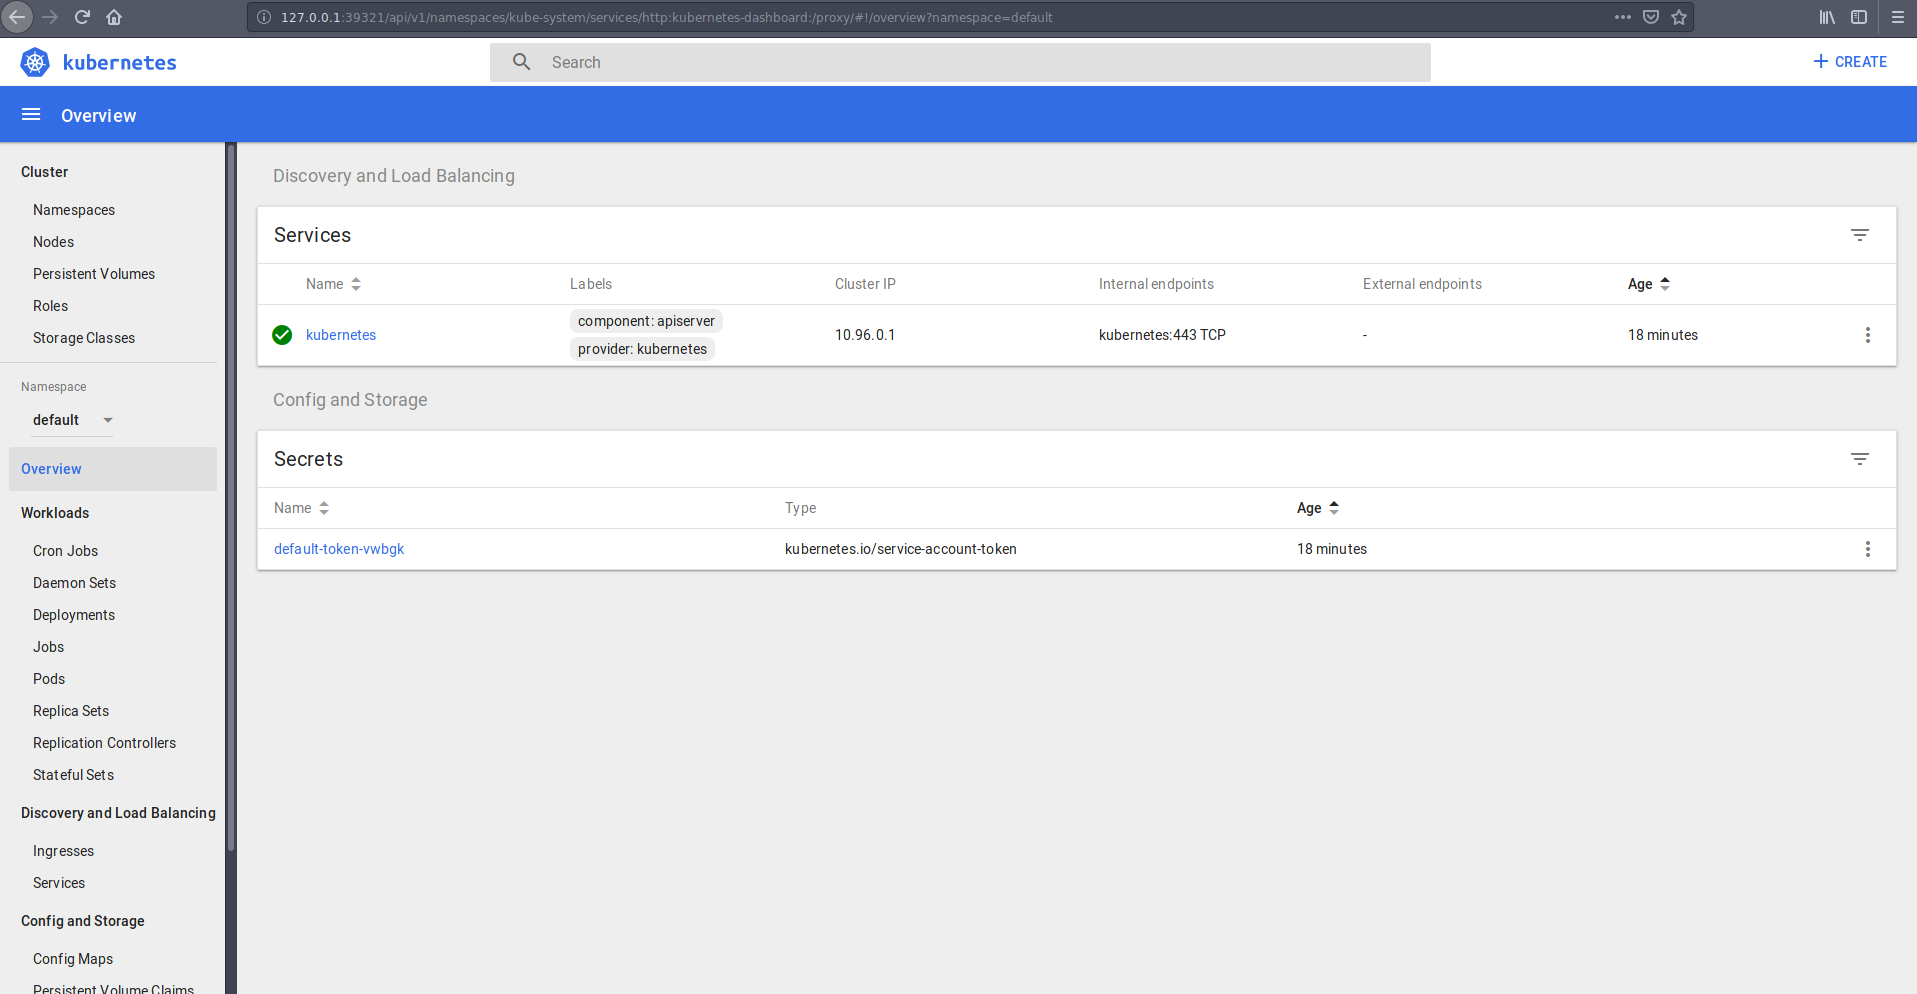Click the browser reload icon
This screenshot has width=1917, height=994.
coord(82,17)
